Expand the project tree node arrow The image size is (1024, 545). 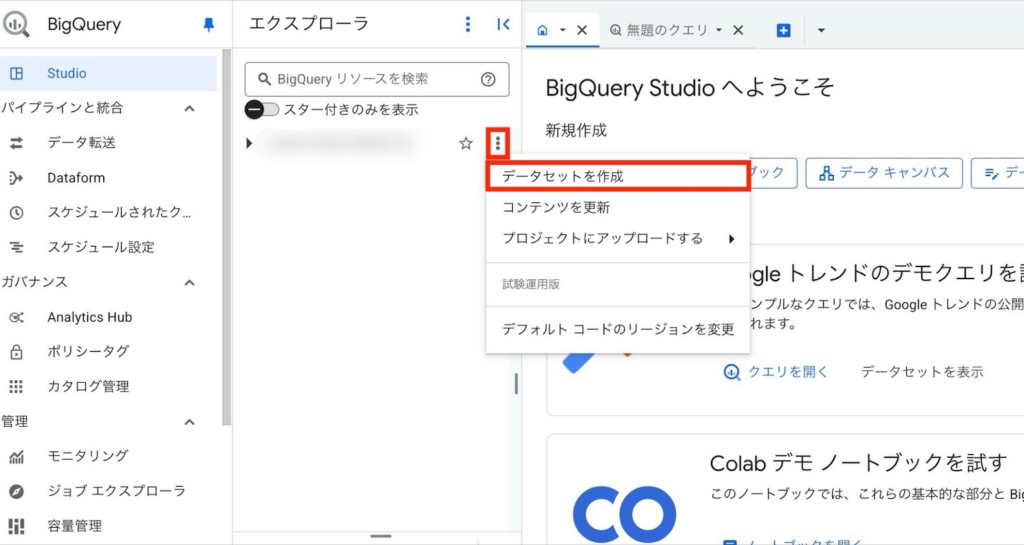click(249, 144)
